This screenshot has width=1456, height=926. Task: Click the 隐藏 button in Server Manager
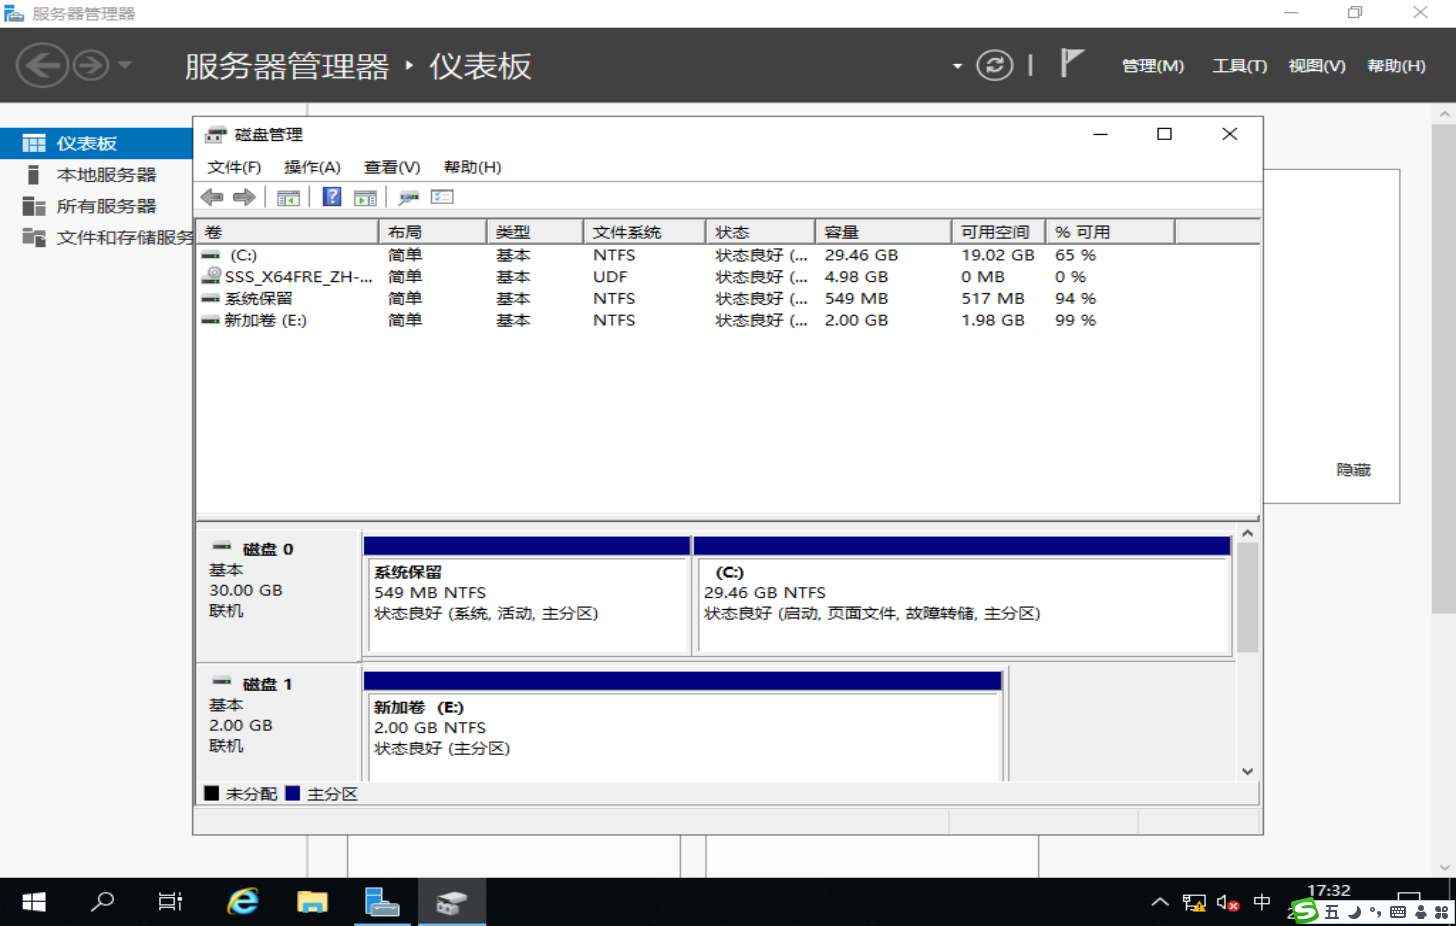(x=1353, y=470)
